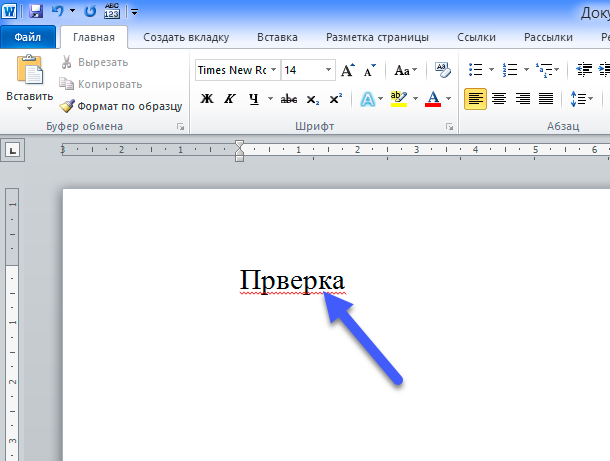
Task: Decrease font size with the shrink font icon
Action: [370, 70]
